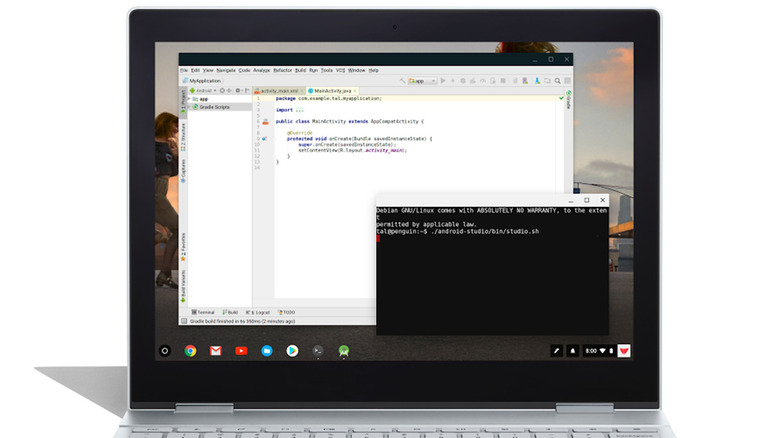
Task: Open the YouTube shelf icon
Action: pos(241,351)
